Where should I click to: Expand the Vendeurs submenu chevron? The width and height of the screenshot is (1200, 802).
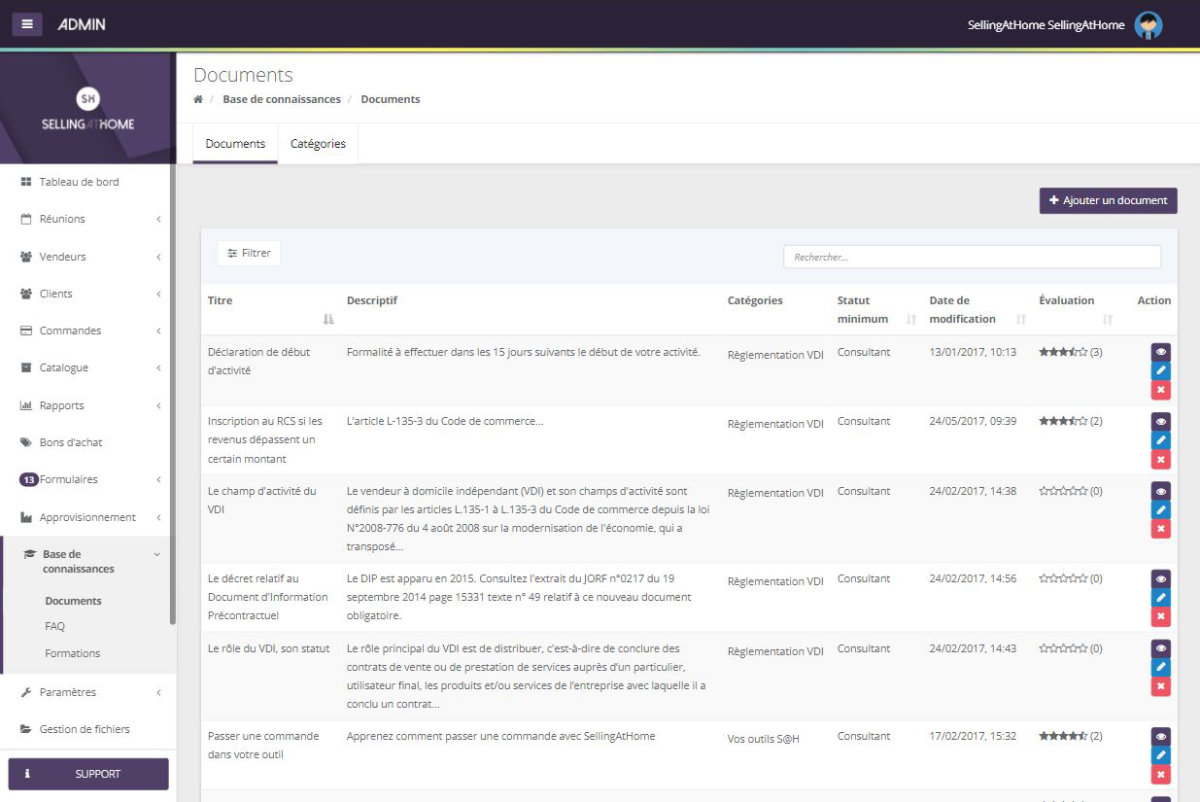coord(158,257)
